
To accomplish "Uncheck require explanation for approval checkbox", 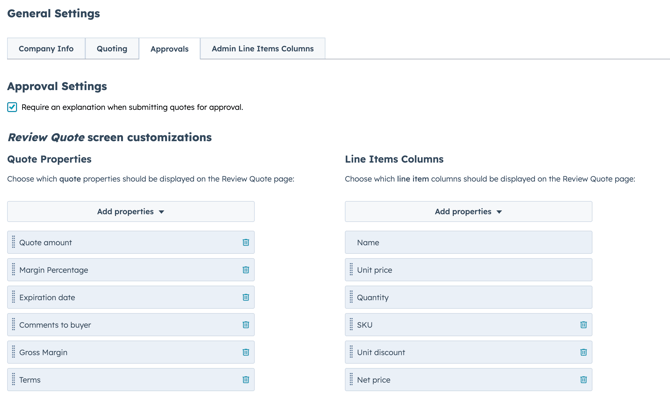I will [x=12, y=107].
